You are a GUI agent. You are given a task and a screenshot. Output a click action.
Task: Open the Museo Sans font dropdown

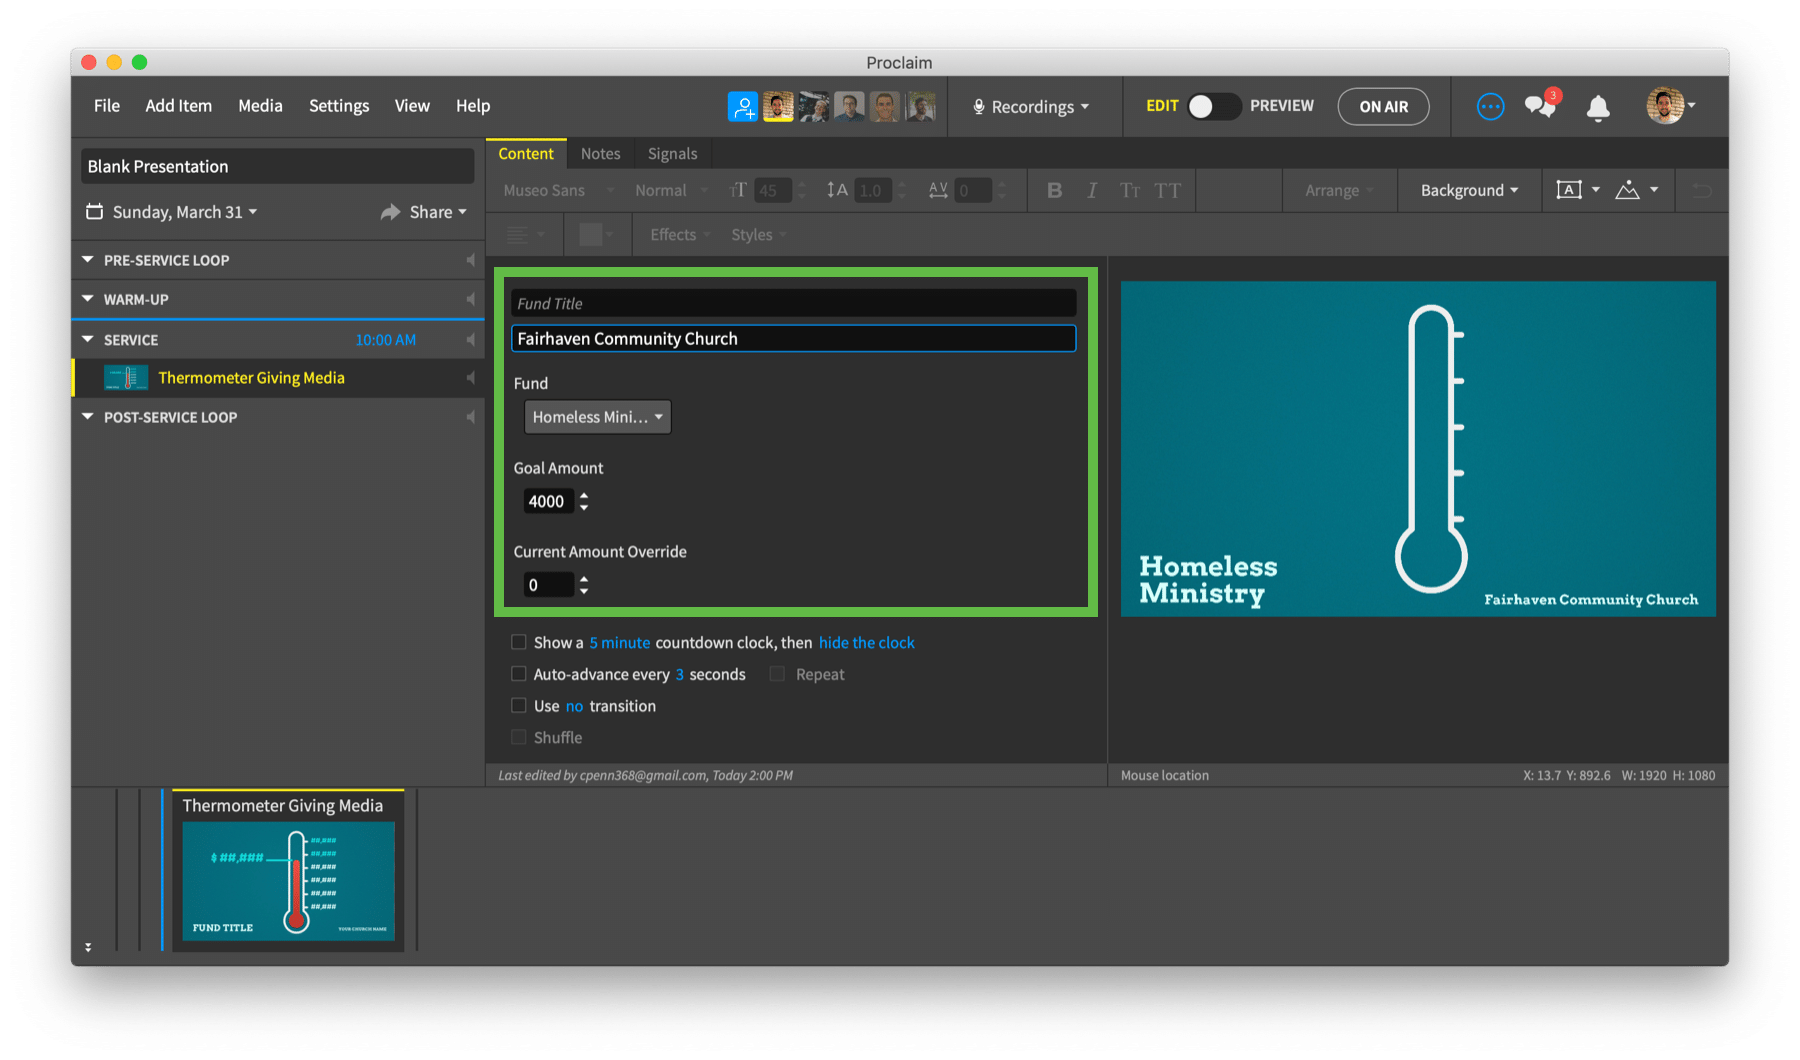pos(558,190)
